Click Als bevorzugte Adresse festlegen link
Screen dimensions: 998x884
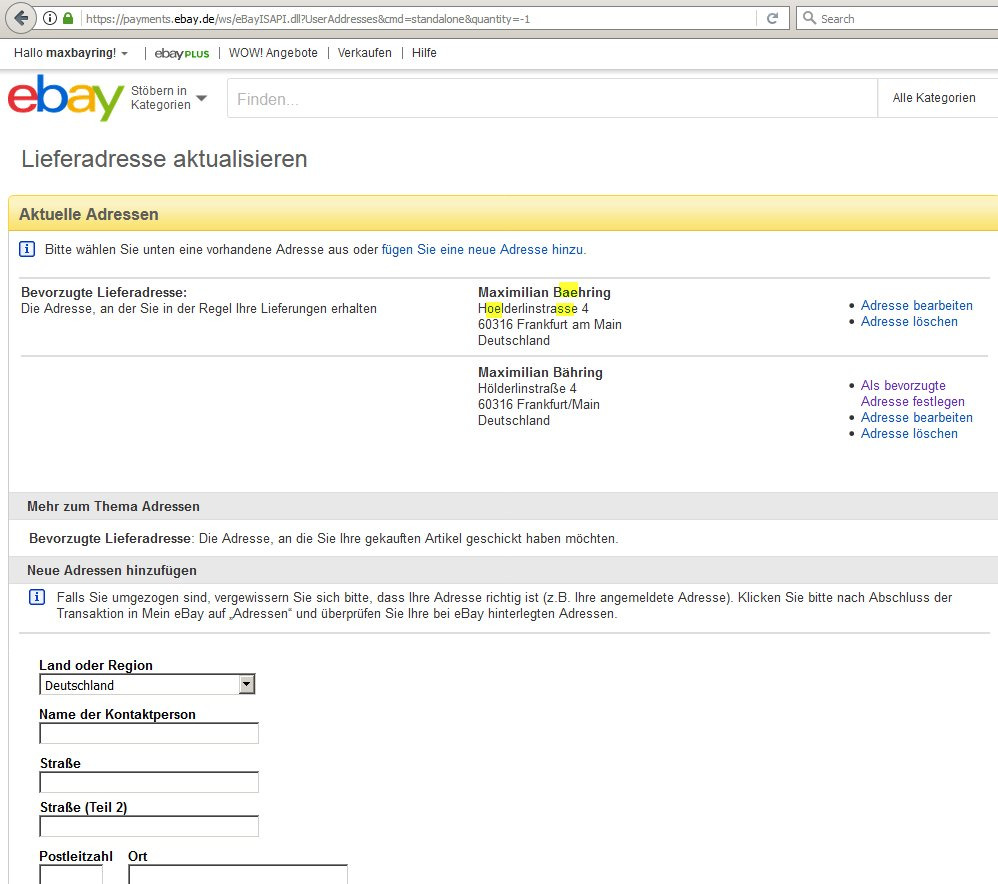912,393
